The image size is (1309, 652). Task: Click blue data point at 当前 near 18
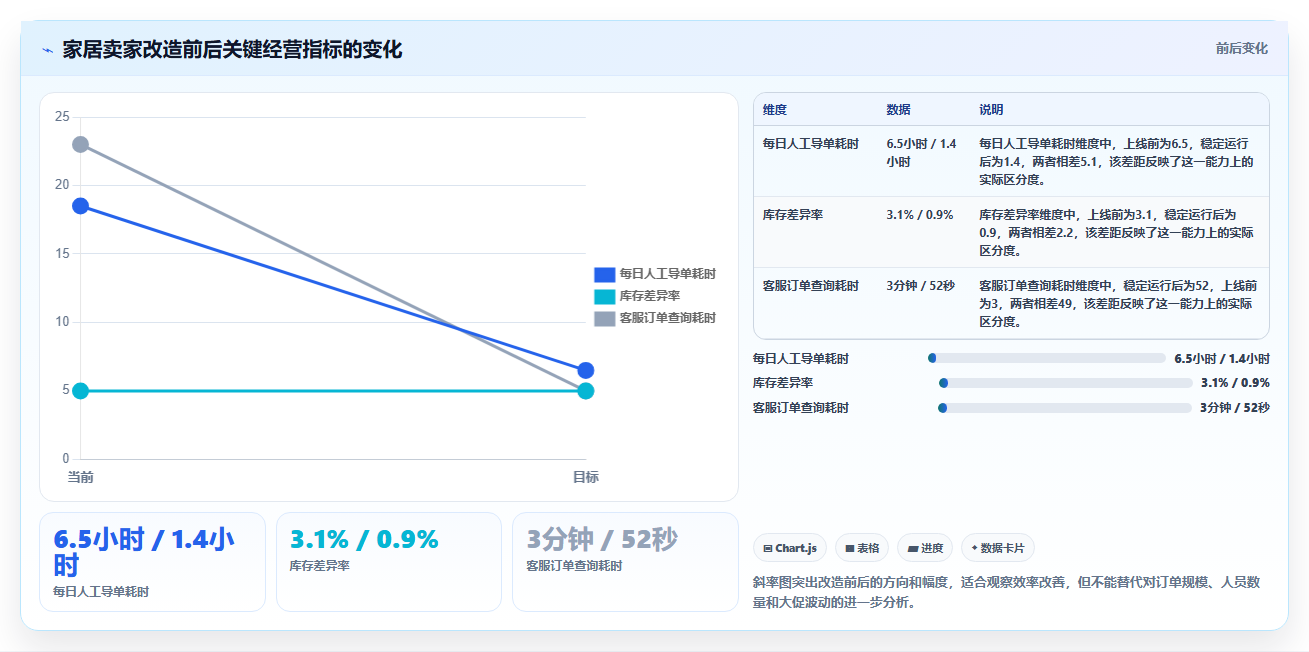[x=80, y=206]
